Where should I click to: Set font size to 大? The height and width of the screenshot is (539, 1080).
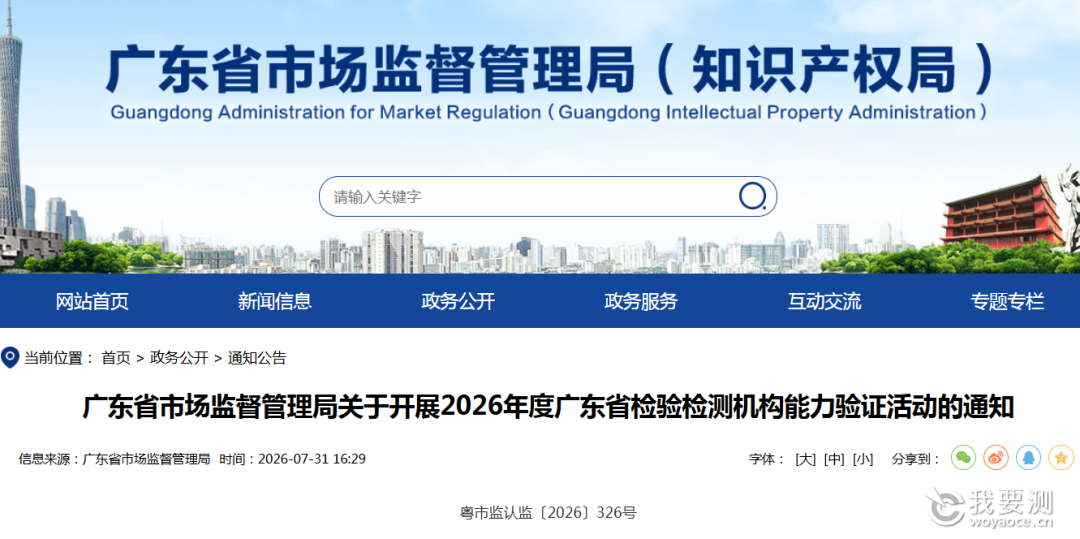pyautogui.click(x=805, y=459)
